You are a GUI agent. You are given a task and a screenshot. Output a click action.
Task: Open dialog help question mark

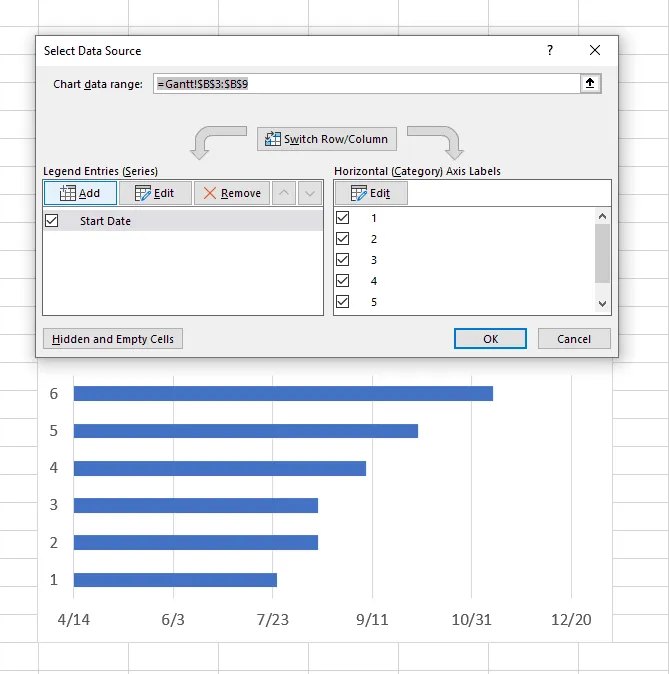coord(549,50)
